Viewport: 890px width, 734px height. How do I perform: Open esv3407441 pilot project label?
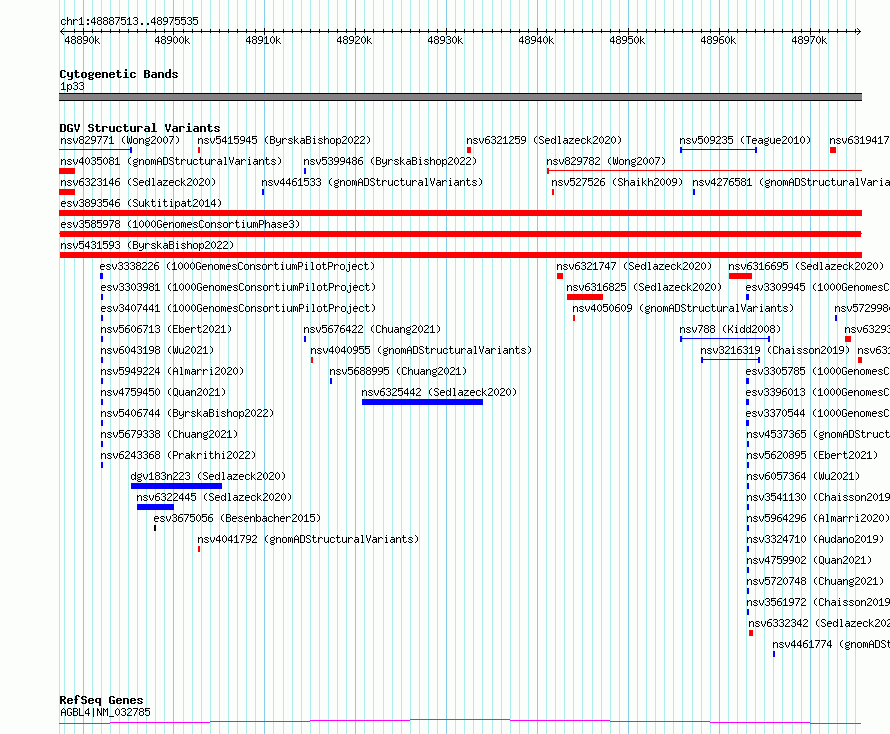(x=238, y=308)
